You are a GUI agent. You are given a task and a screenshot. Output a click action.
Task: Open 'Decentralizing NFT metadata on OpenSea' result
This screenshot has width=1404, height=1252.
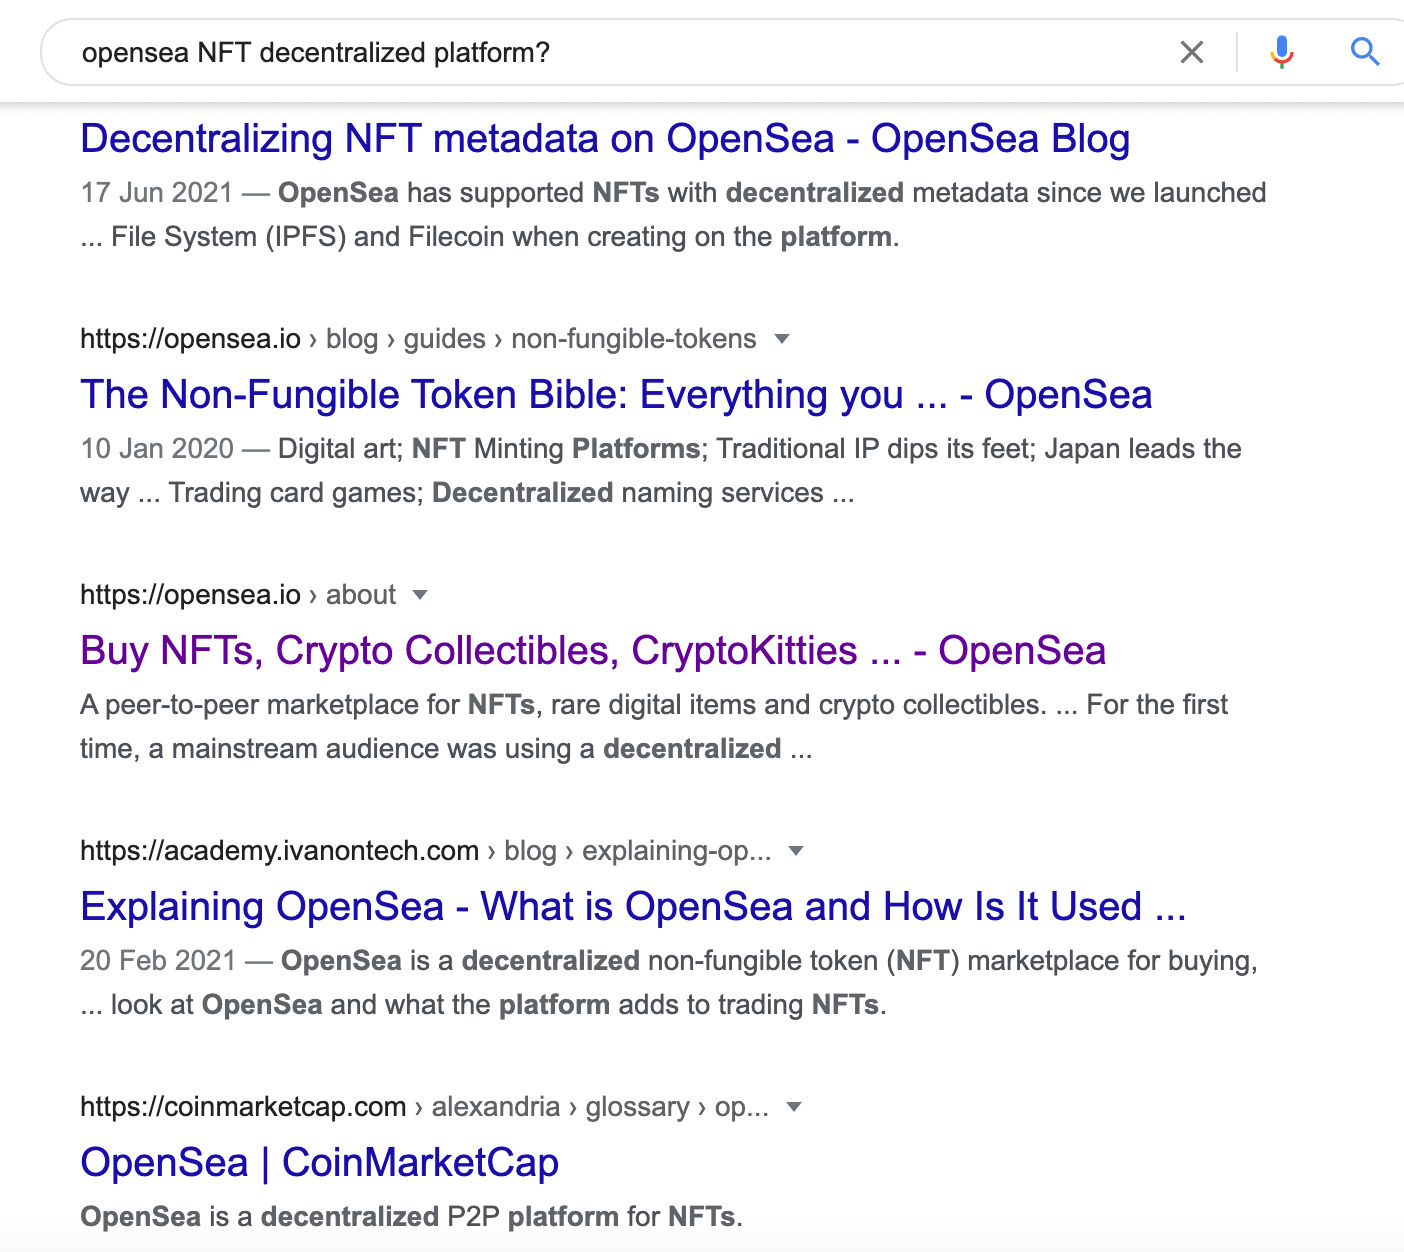[x=605, y=139]
